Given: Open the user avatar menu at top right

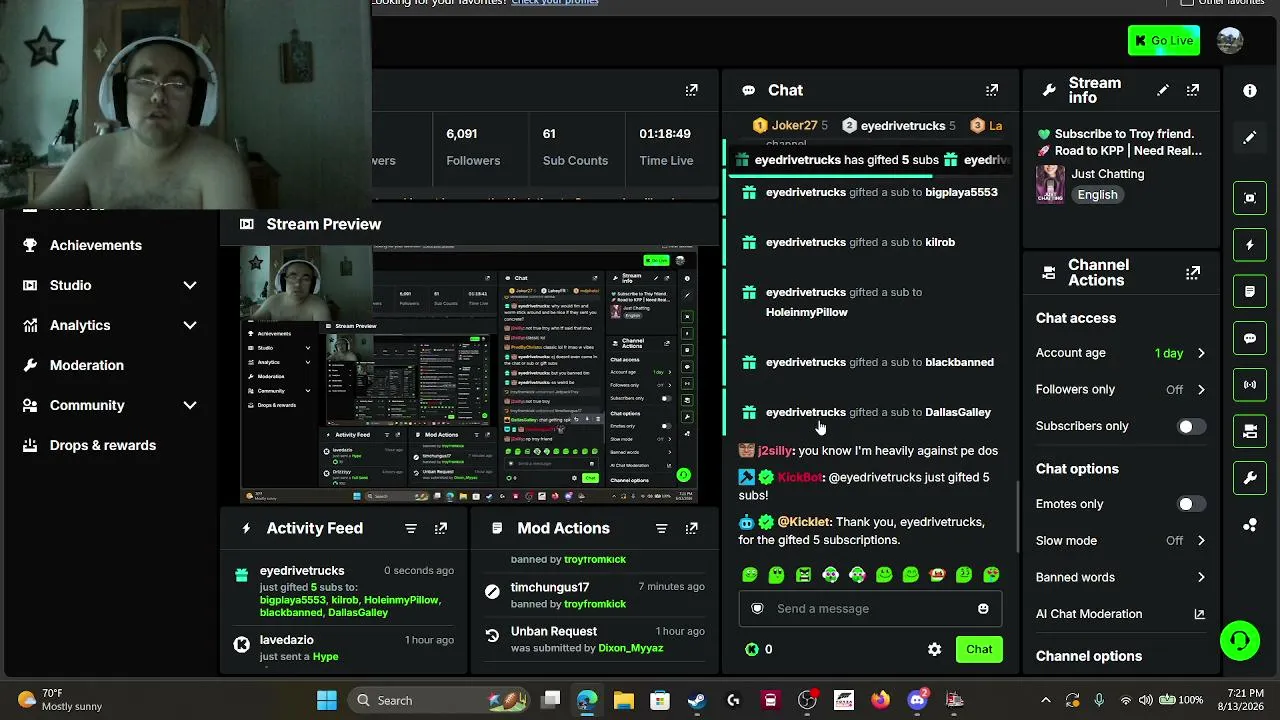Looking at the screenshot, I should 1230,40.
